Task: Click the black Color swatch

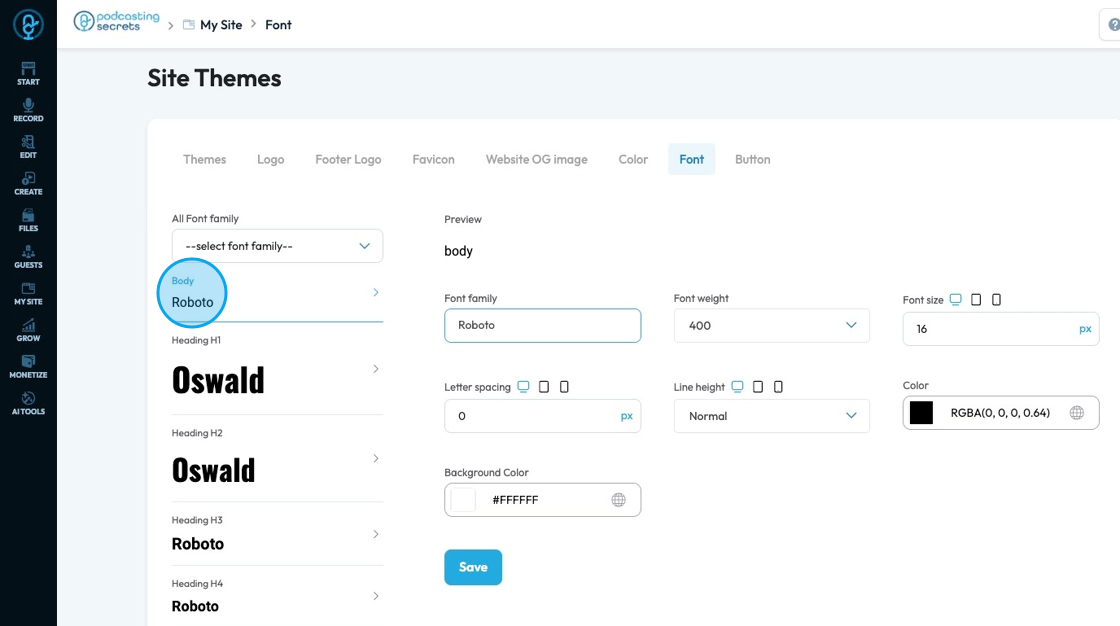Action: point(921,413)
